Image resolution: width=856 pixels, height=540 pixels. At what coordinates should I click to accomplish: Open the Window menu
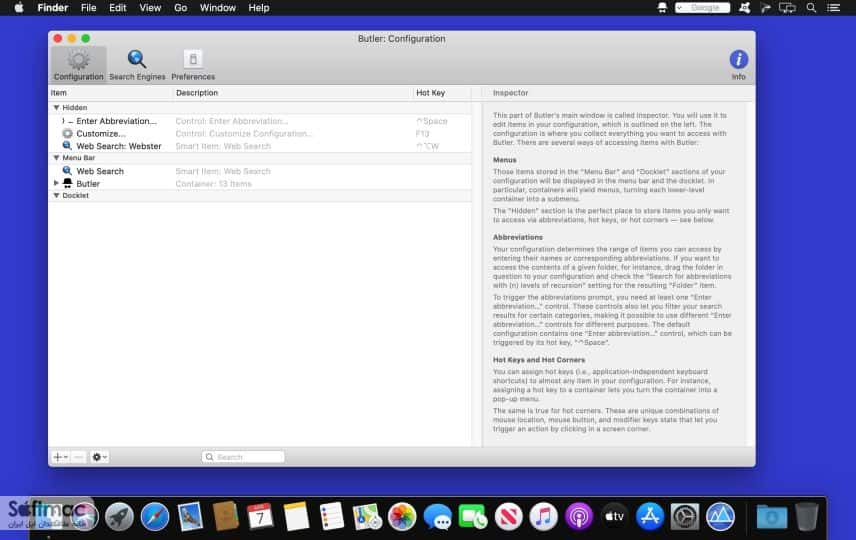coord(217,8)
